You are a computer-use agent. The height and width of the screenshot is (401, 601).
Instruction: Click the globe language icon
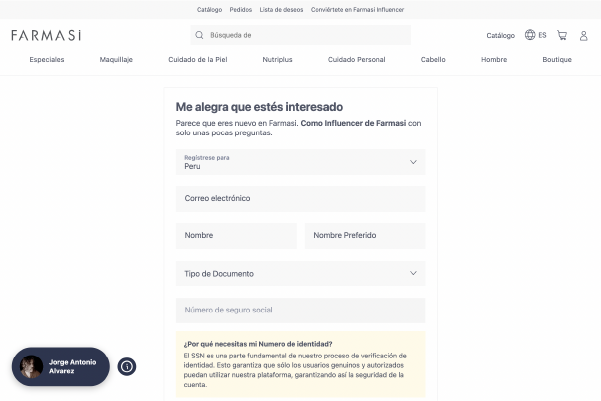[x=530, y=35]
